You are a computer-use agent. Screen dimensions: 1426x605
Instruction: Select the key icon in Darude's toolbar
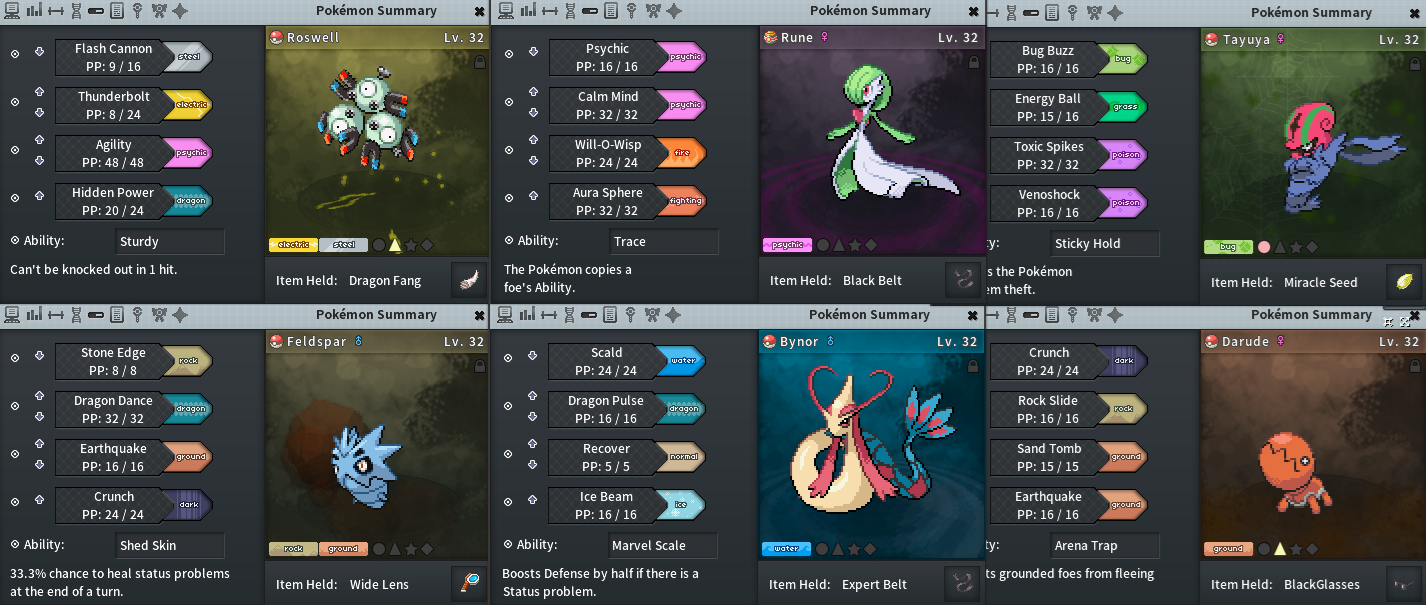pyautogui.click(x=1073, y=315)
